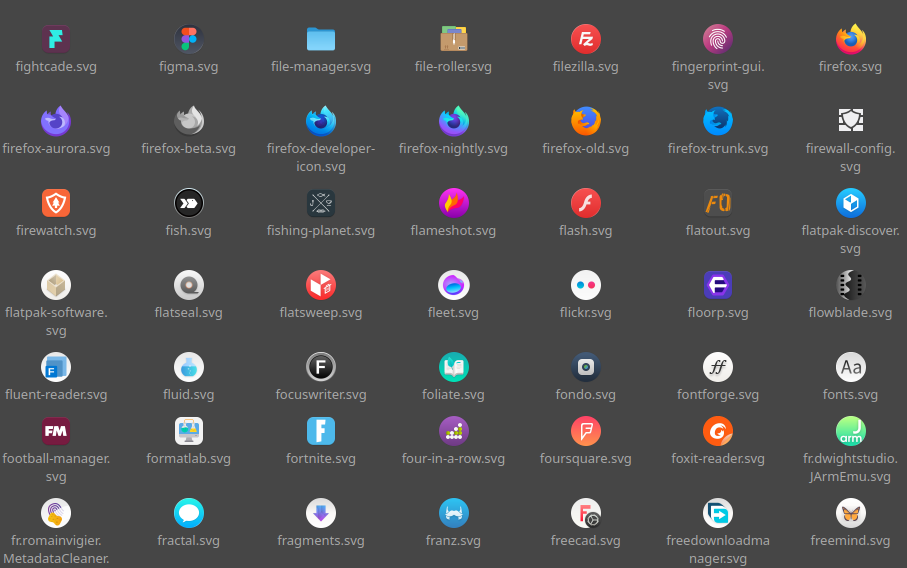Select the foursquare.svg icon

click(586, 431)
